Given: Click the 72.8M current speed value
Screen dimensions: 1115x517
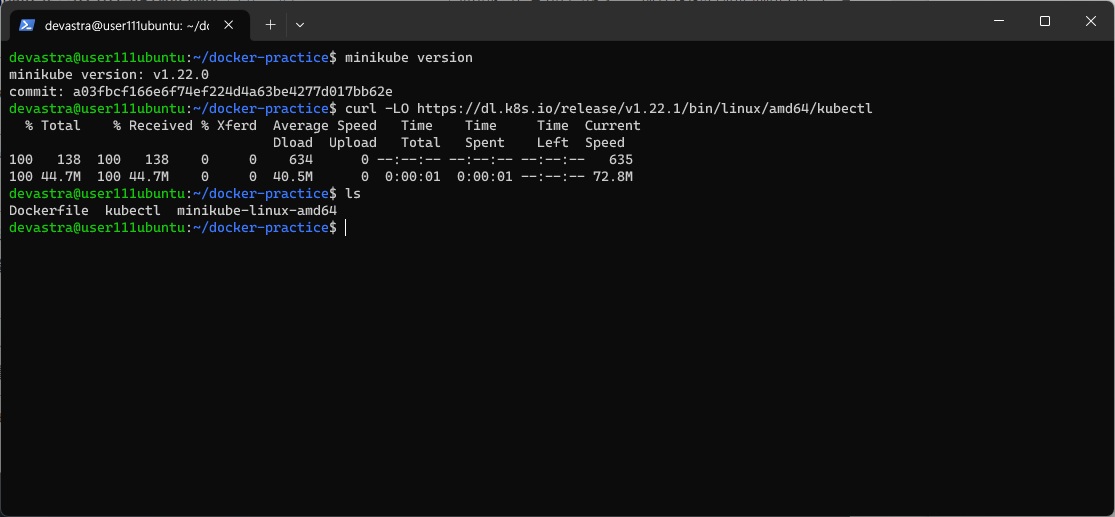Looking at the screenshot, I should tap(613, 177).
